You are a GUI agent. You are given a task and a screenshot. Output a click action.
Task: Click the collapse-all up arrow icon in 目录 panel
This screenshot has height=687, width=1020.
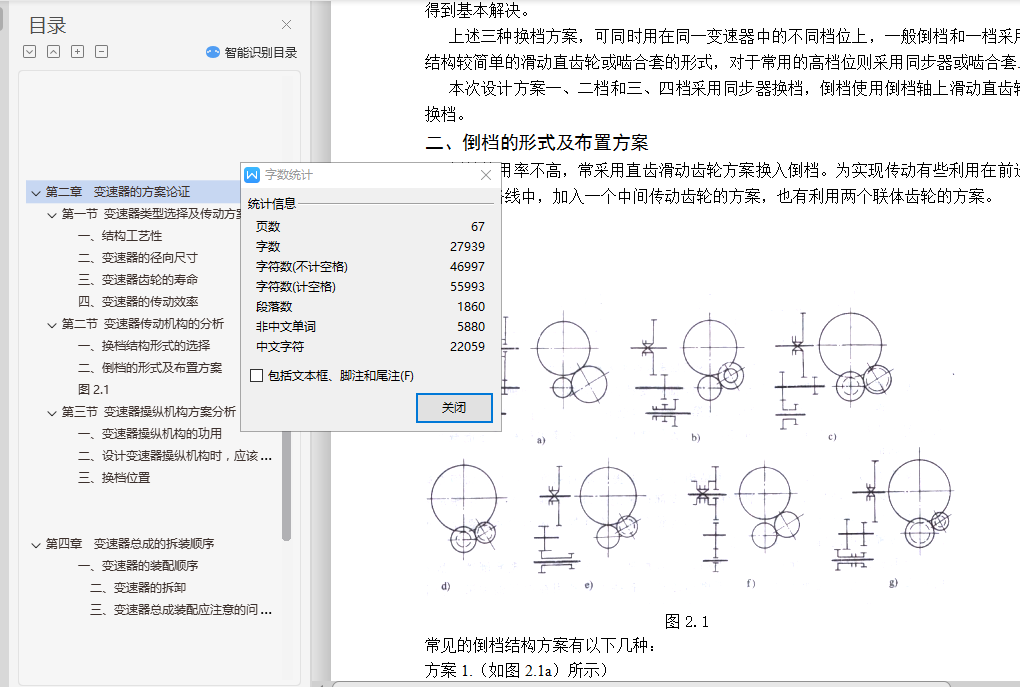click(x=53, y=51)
